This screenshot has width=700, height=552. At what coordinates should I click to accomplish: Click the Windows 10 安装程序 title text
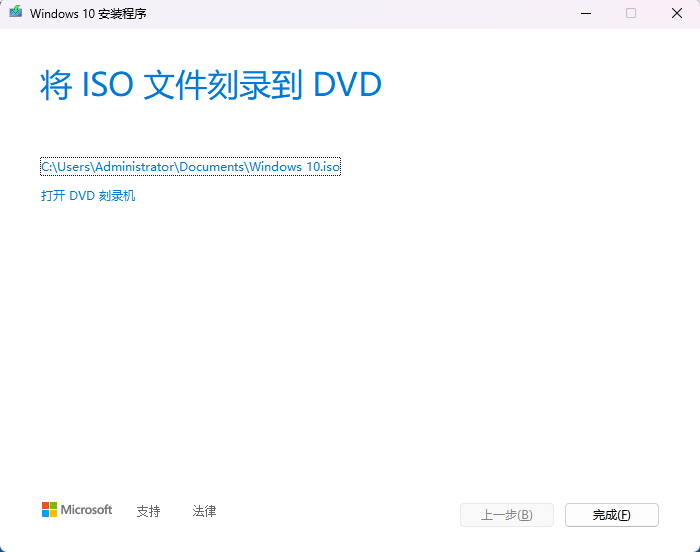point(88,14)
